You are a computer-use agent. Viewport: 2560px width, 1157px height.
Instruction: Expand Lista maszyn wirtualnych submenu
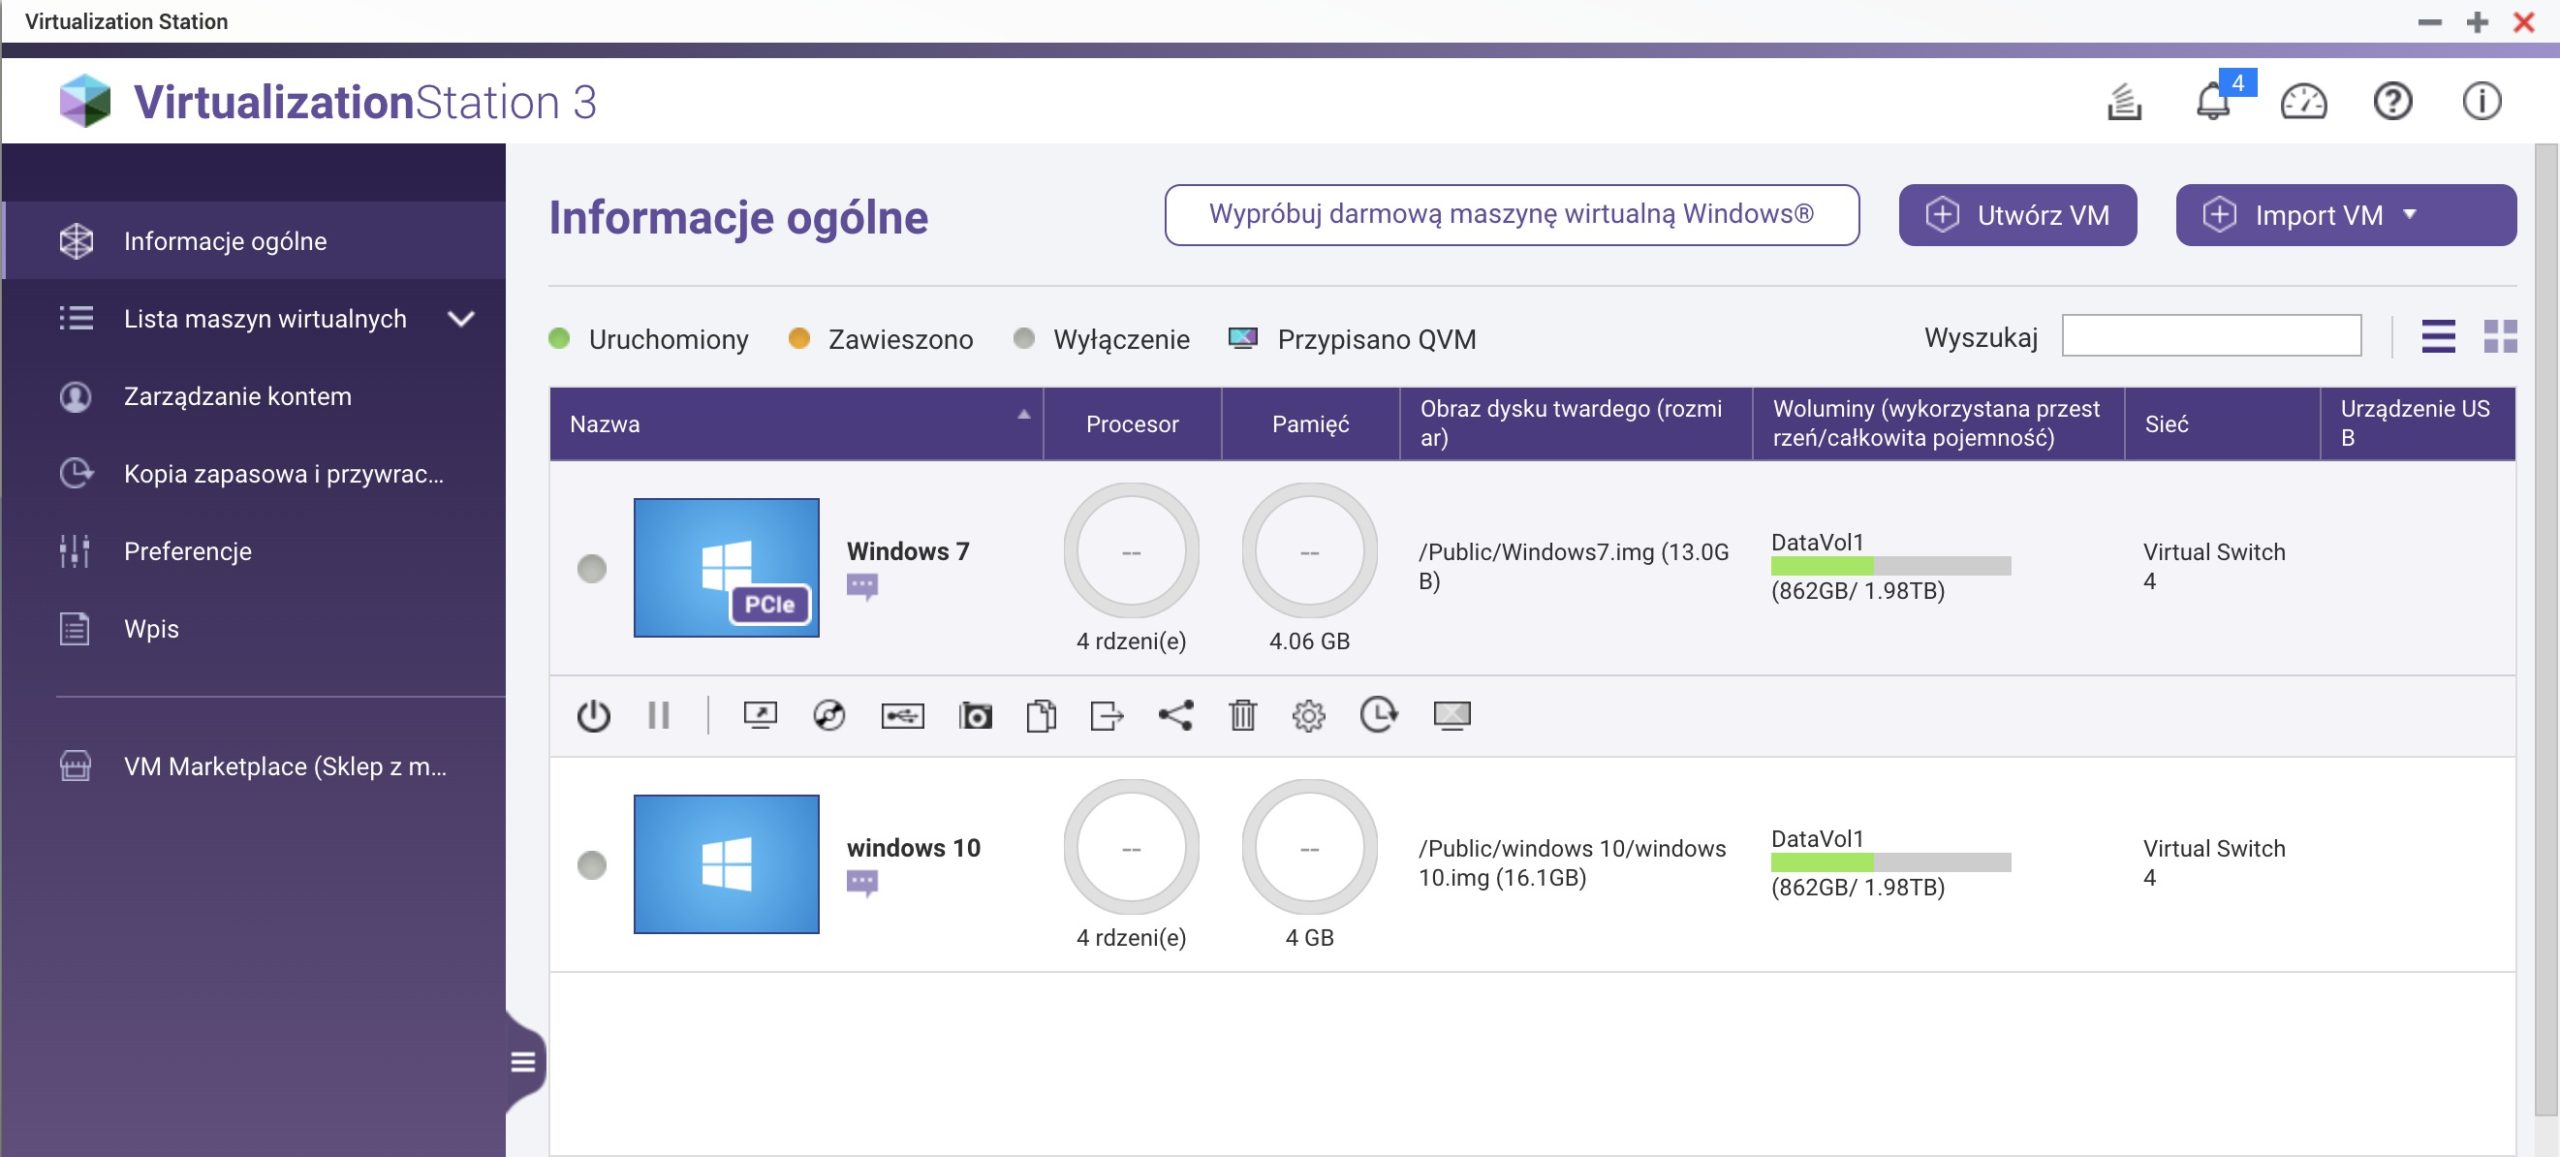click(x=460, y=319)
